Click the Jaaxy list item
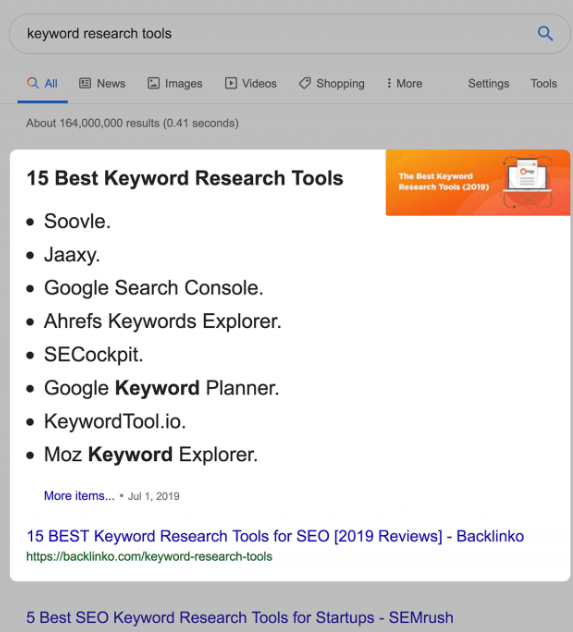Image resolution: width=573 pixels, height=632 pixels. tap(72, 255)
